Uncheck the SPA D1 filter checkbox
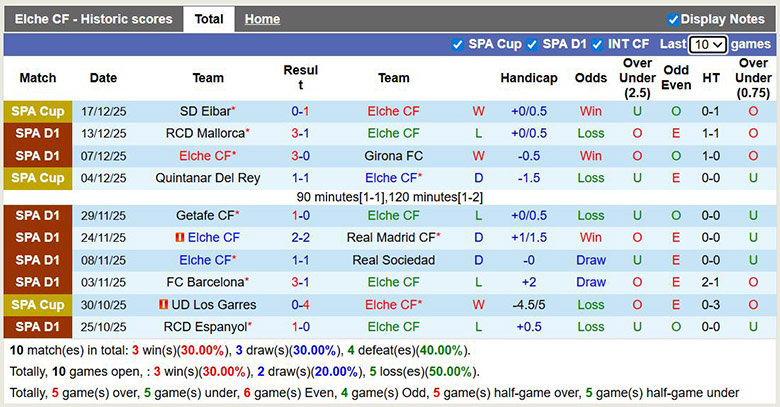 click(x=533, y=44)
